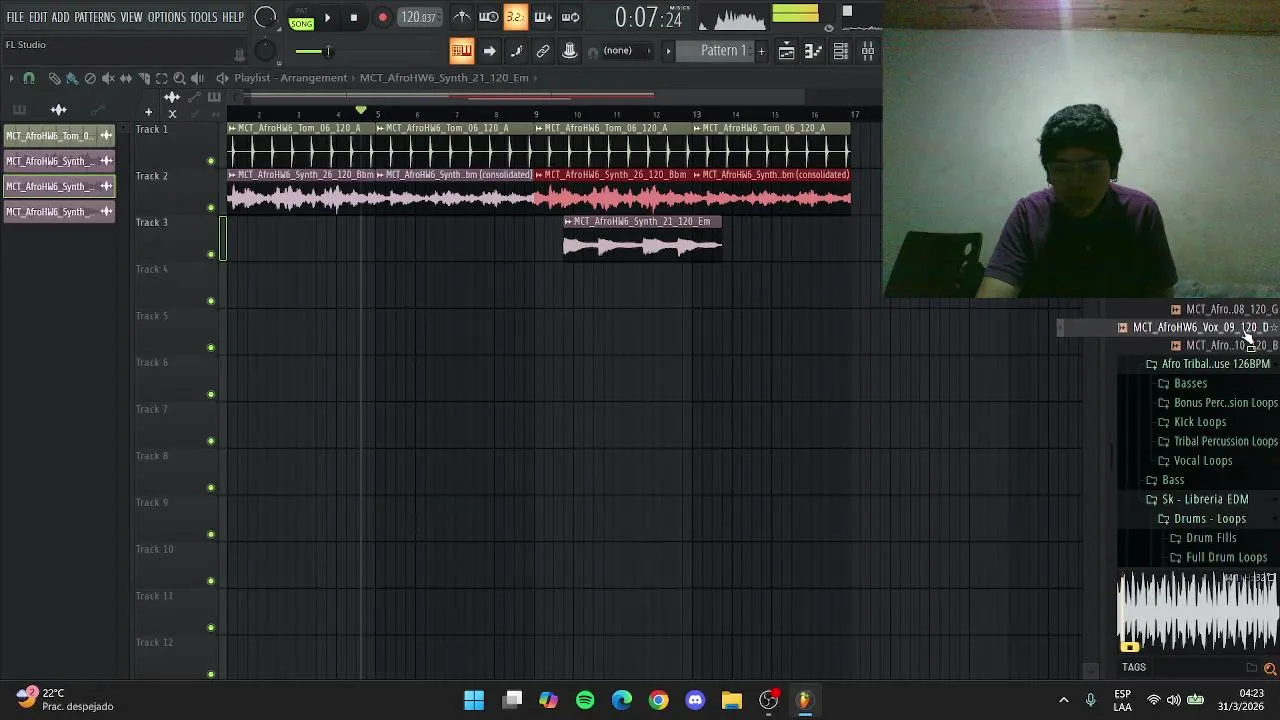Open the Playlist view button

pyautogui.click(x=787, y=51)
